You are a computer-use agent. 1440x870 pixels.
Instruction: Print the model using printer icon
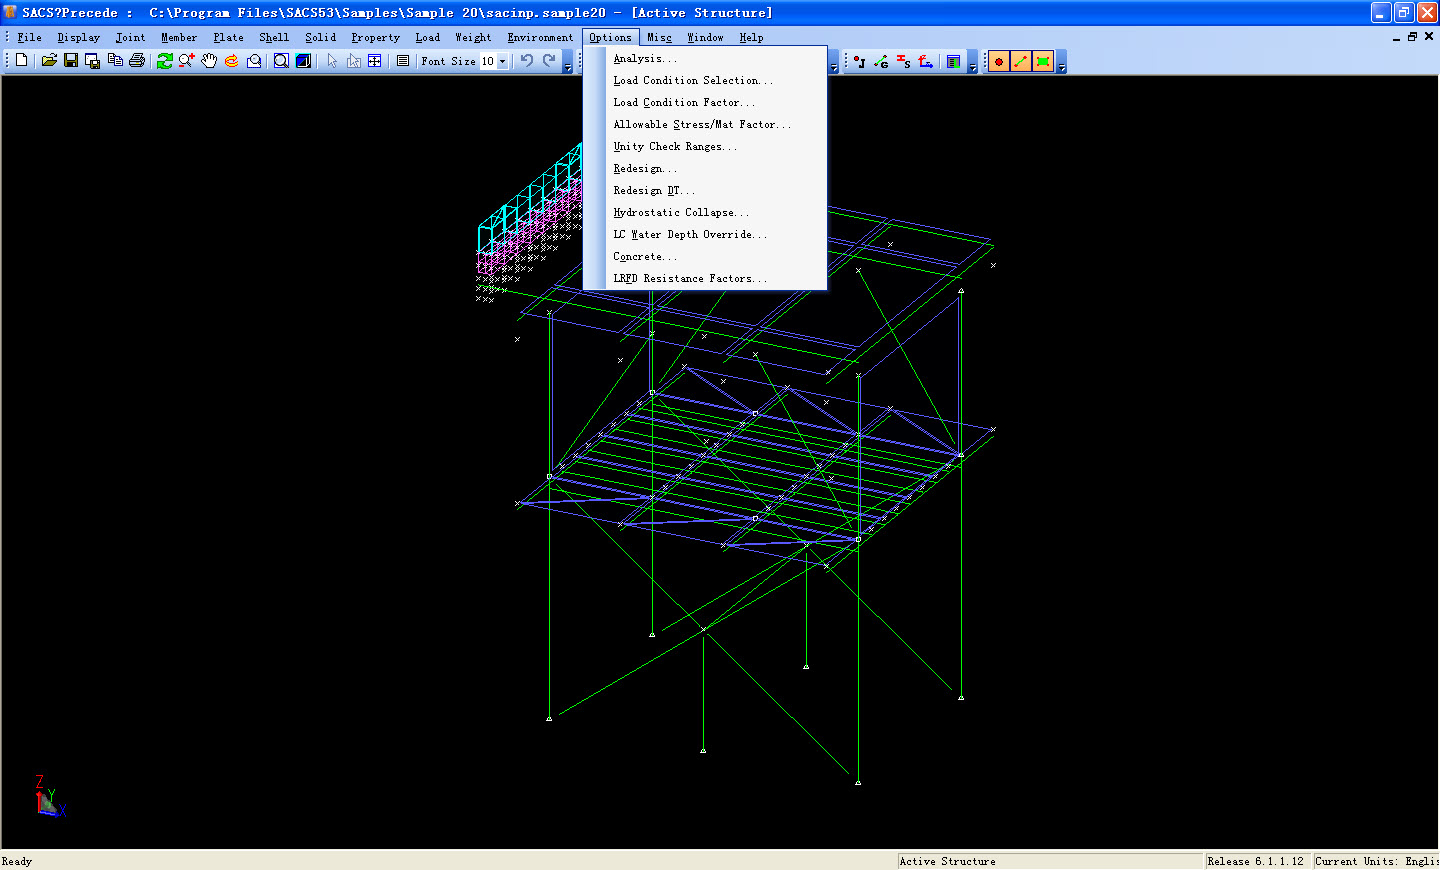click(137, 61)
